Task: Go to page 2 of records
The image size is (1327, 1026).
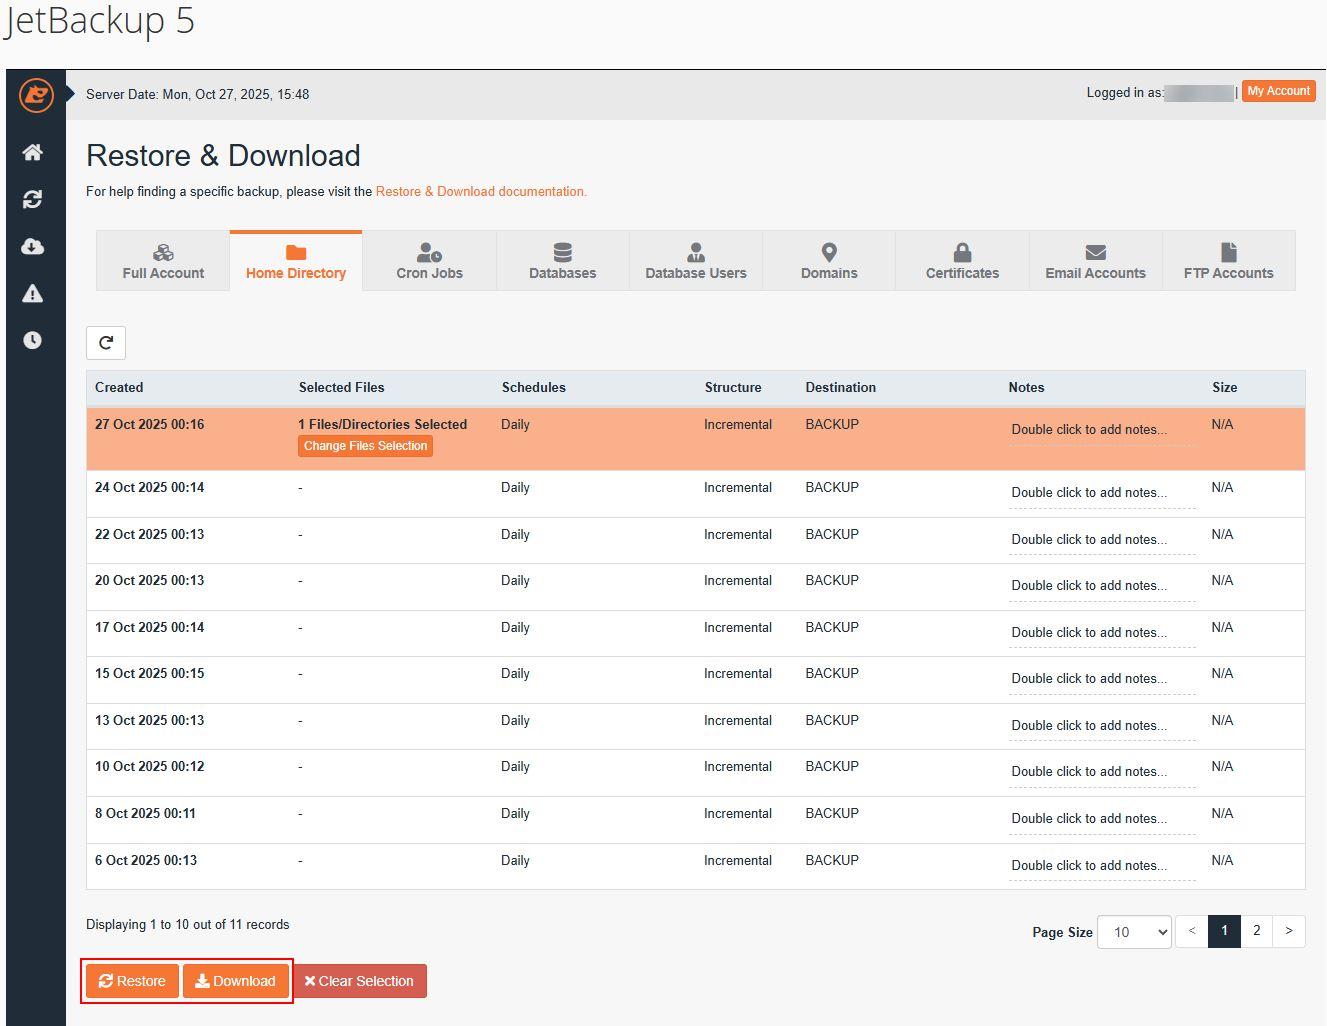Action: [1256, 931]
